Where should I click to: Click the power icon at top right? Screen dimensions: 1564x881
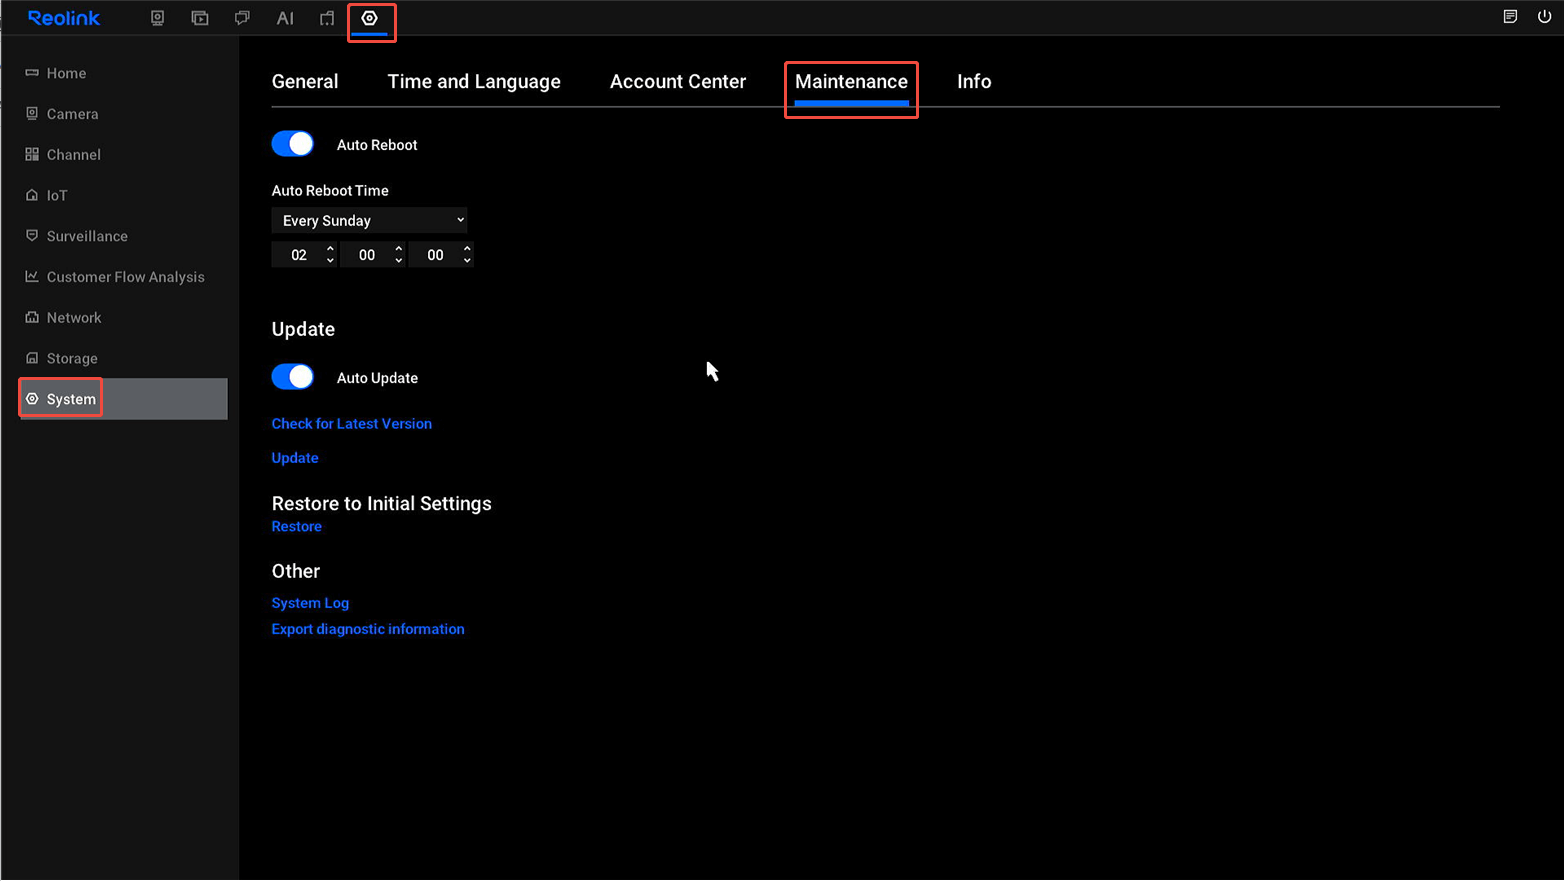(1544, 16)
